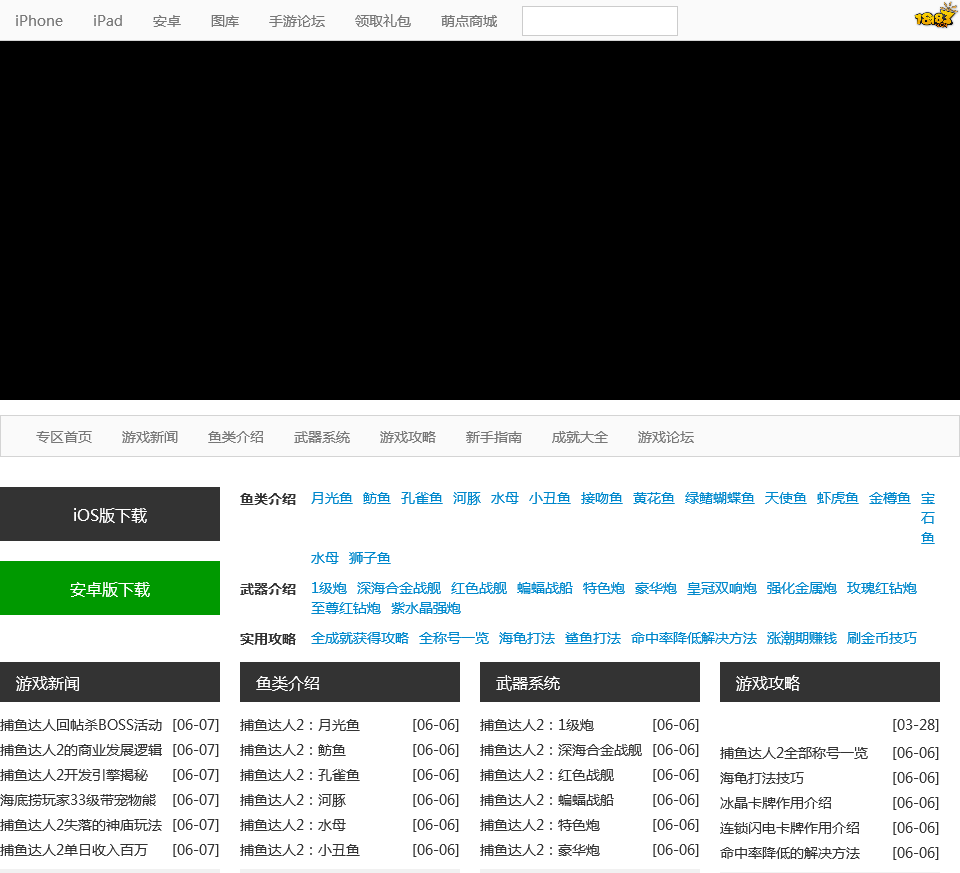
Task: Click the 全称号一览 link
Action: (x=454, y=639)
